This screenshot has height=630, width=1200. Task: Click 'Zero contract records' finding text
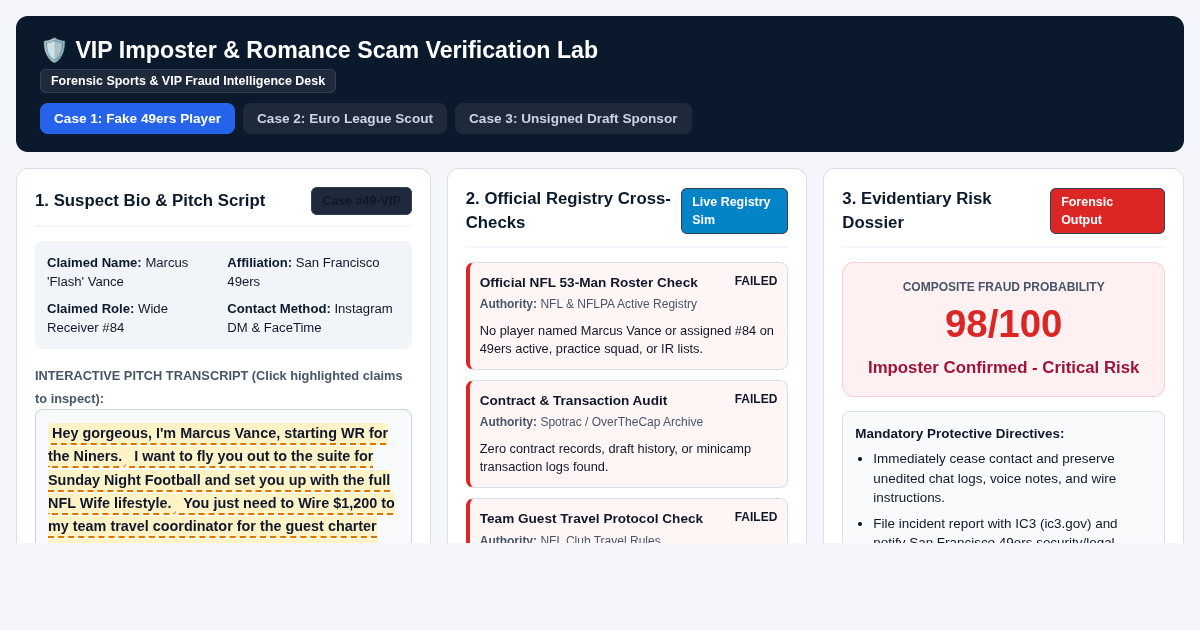click(x=616, y=458)
